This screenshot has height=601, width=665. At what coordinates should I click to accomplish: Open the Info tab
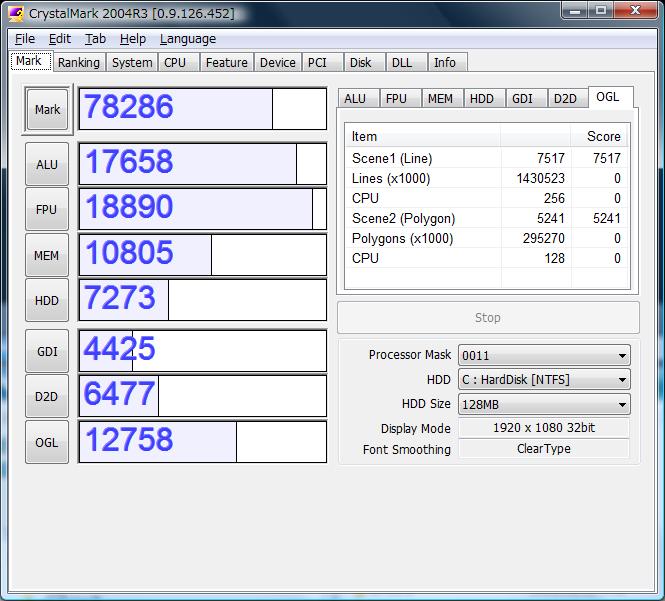coord(444,62)
